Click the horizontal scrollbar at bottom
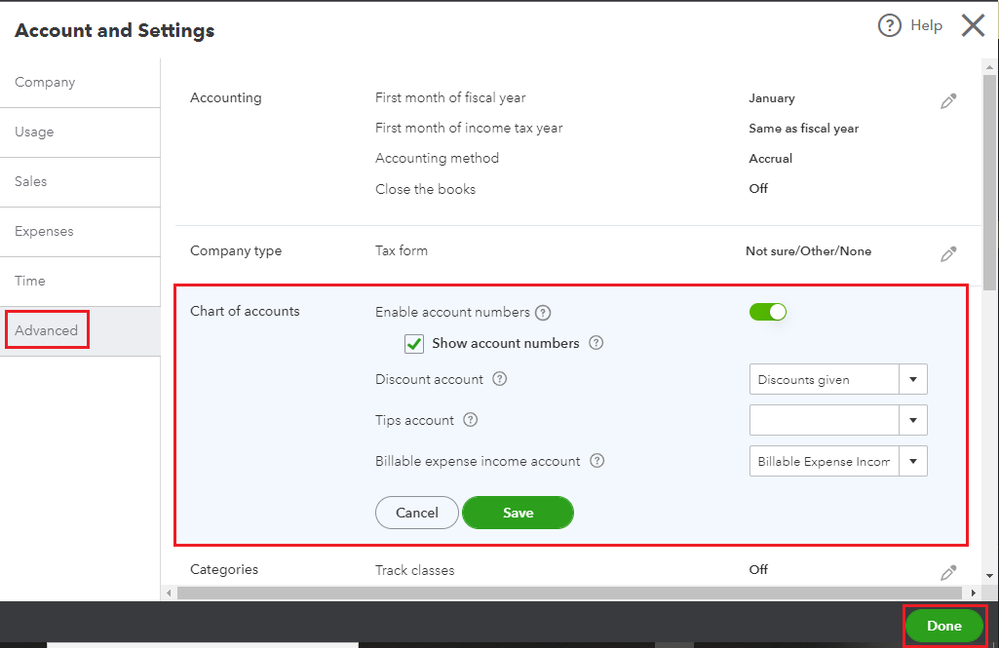The image size is (999, 648). (560, 593)
